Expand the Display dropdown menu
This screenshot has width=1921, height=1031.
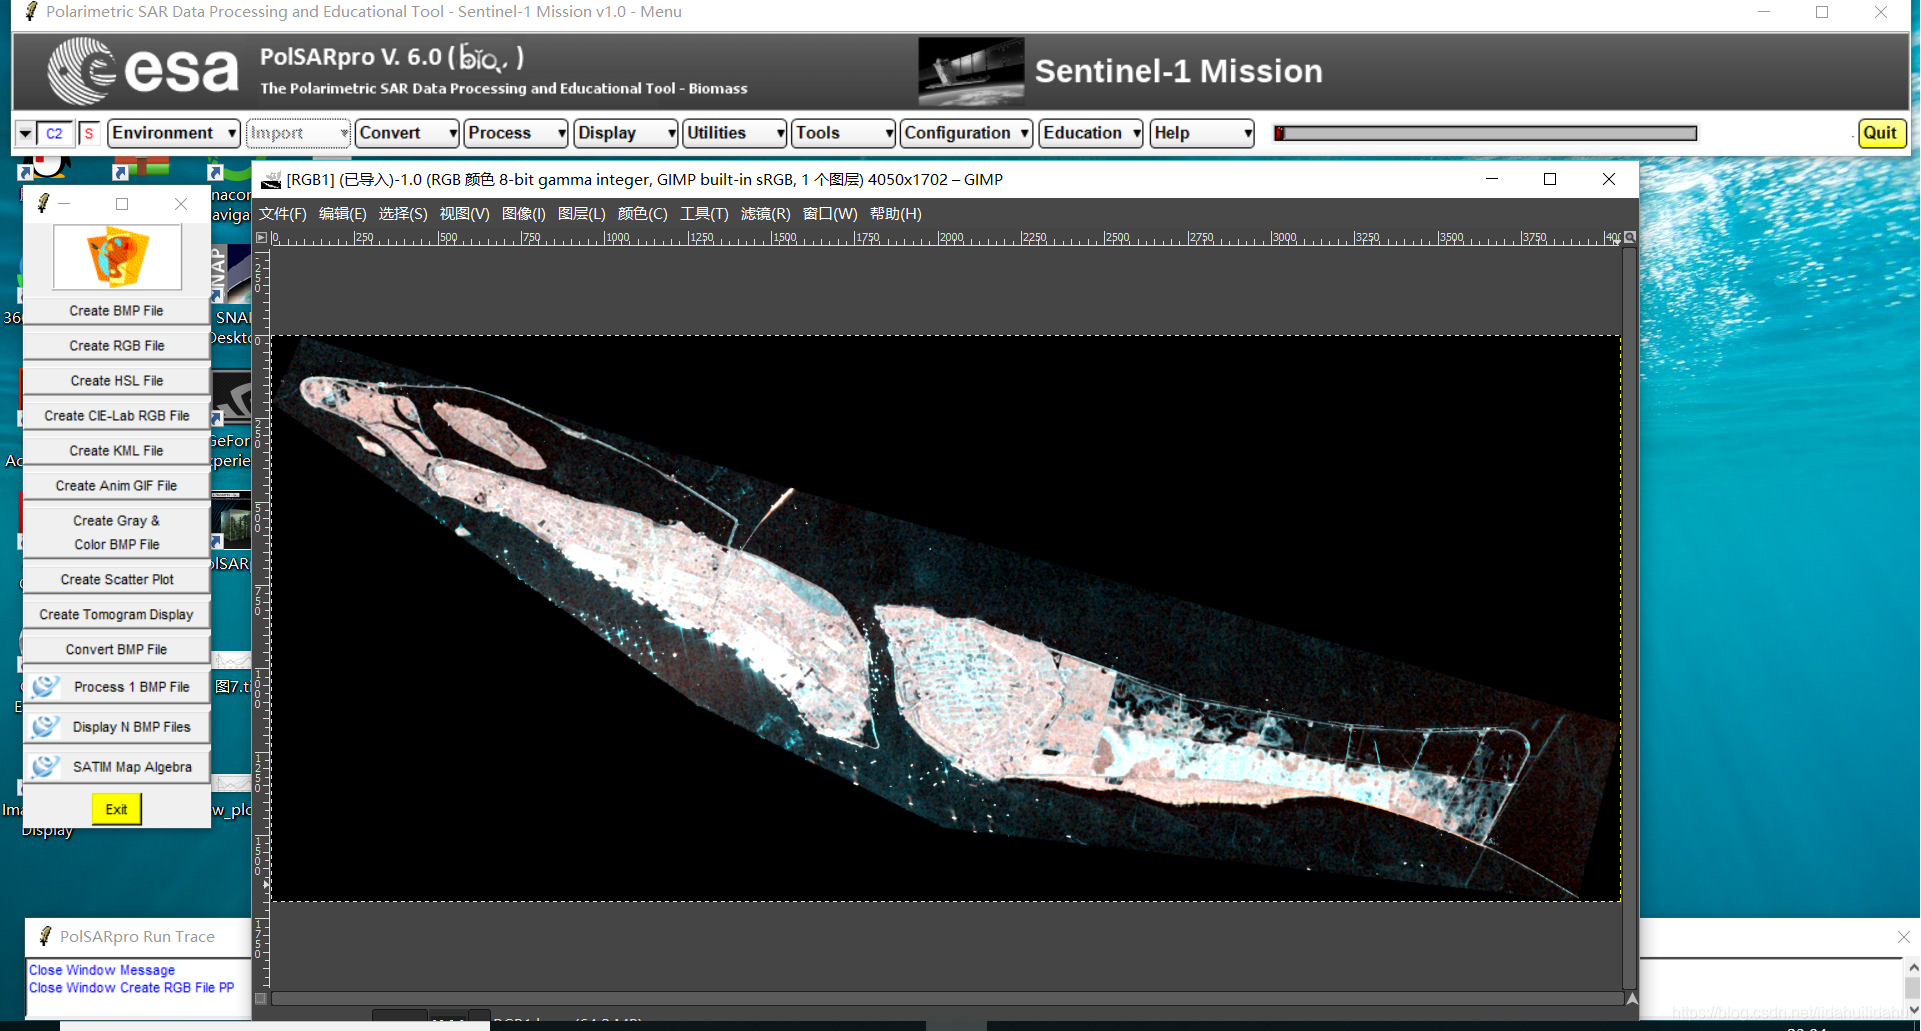tap(626, 133)
